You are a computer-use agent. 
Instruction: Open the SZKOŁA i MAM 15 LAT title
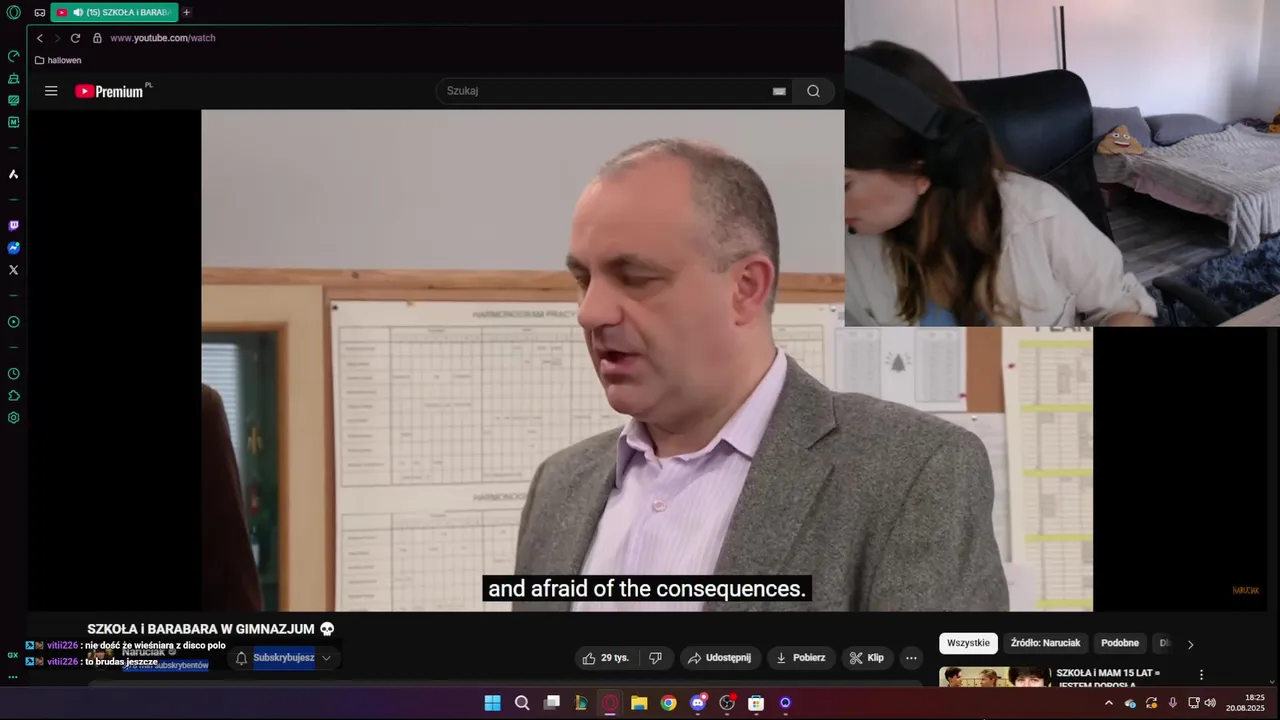[1108, 679]
